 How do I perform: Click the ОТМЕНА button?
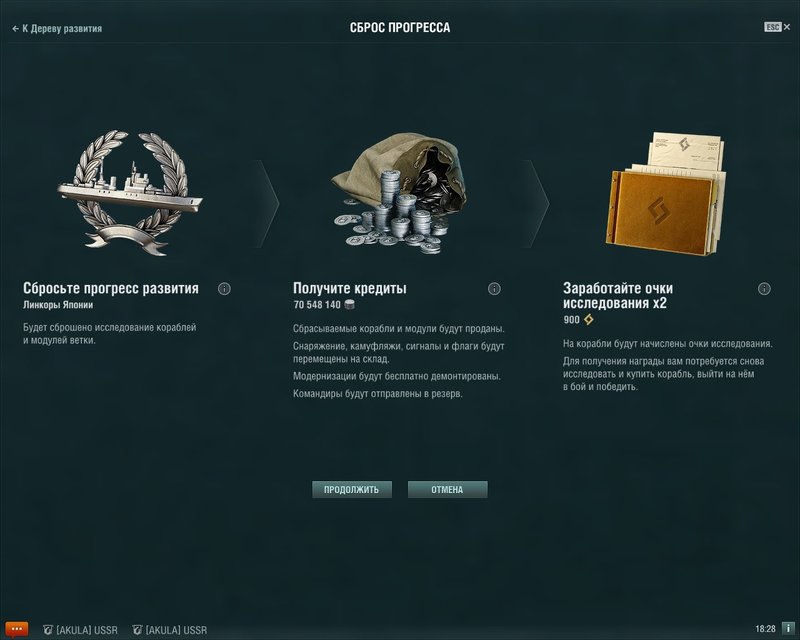[x=447, y=489]
